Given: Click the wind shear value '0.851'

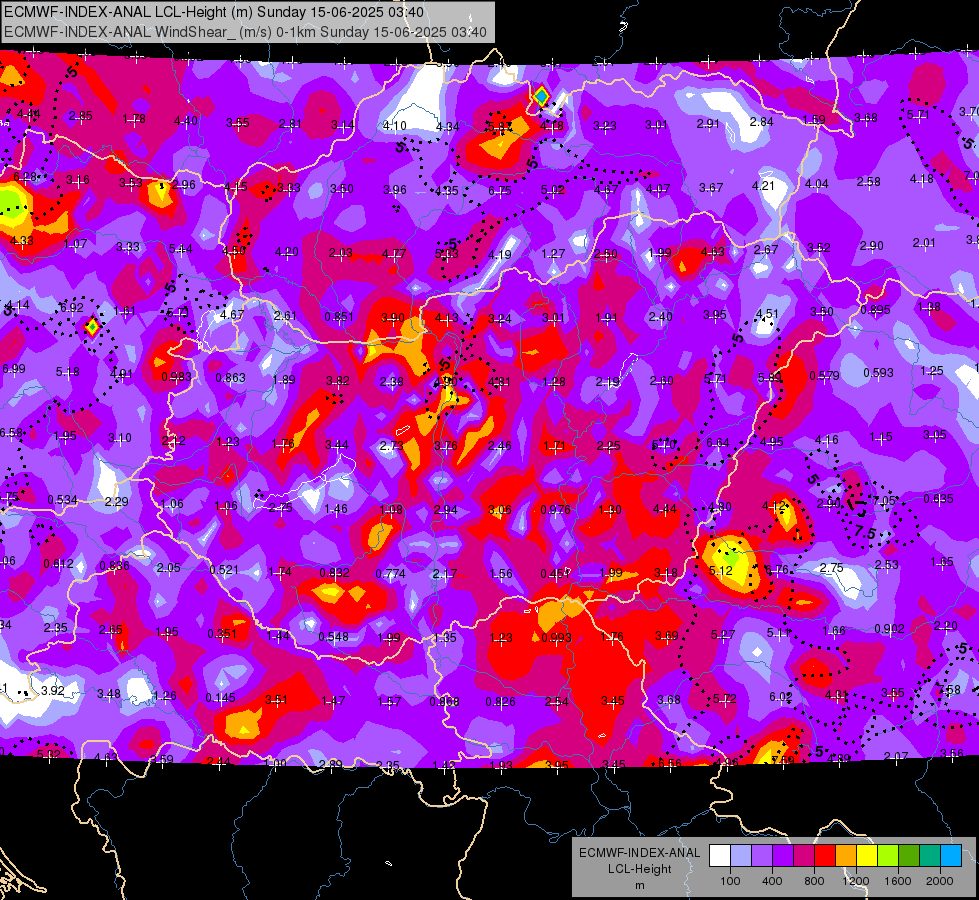Looking at the screenshot, I should point(339,317).
